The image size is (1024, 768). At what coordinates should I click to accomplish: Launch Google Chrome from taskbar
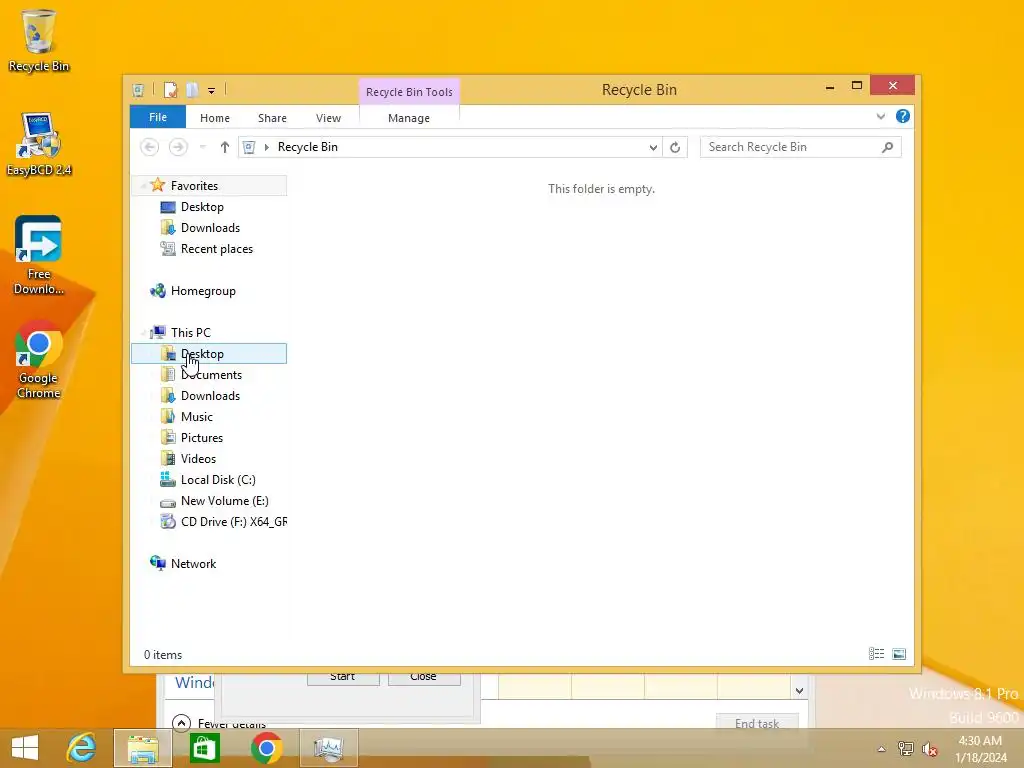point(266,748)
